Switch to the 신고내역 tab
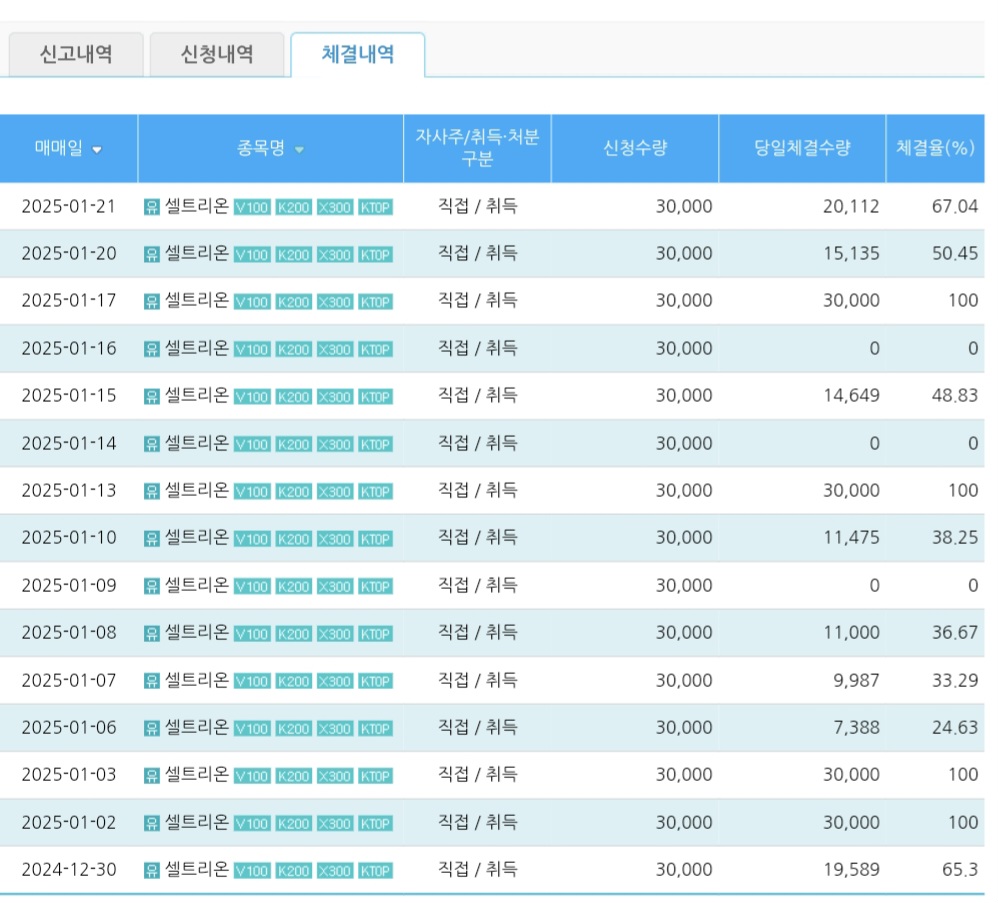Image resolution: width=998 pixels, height=903 pixels. (76, 55)
